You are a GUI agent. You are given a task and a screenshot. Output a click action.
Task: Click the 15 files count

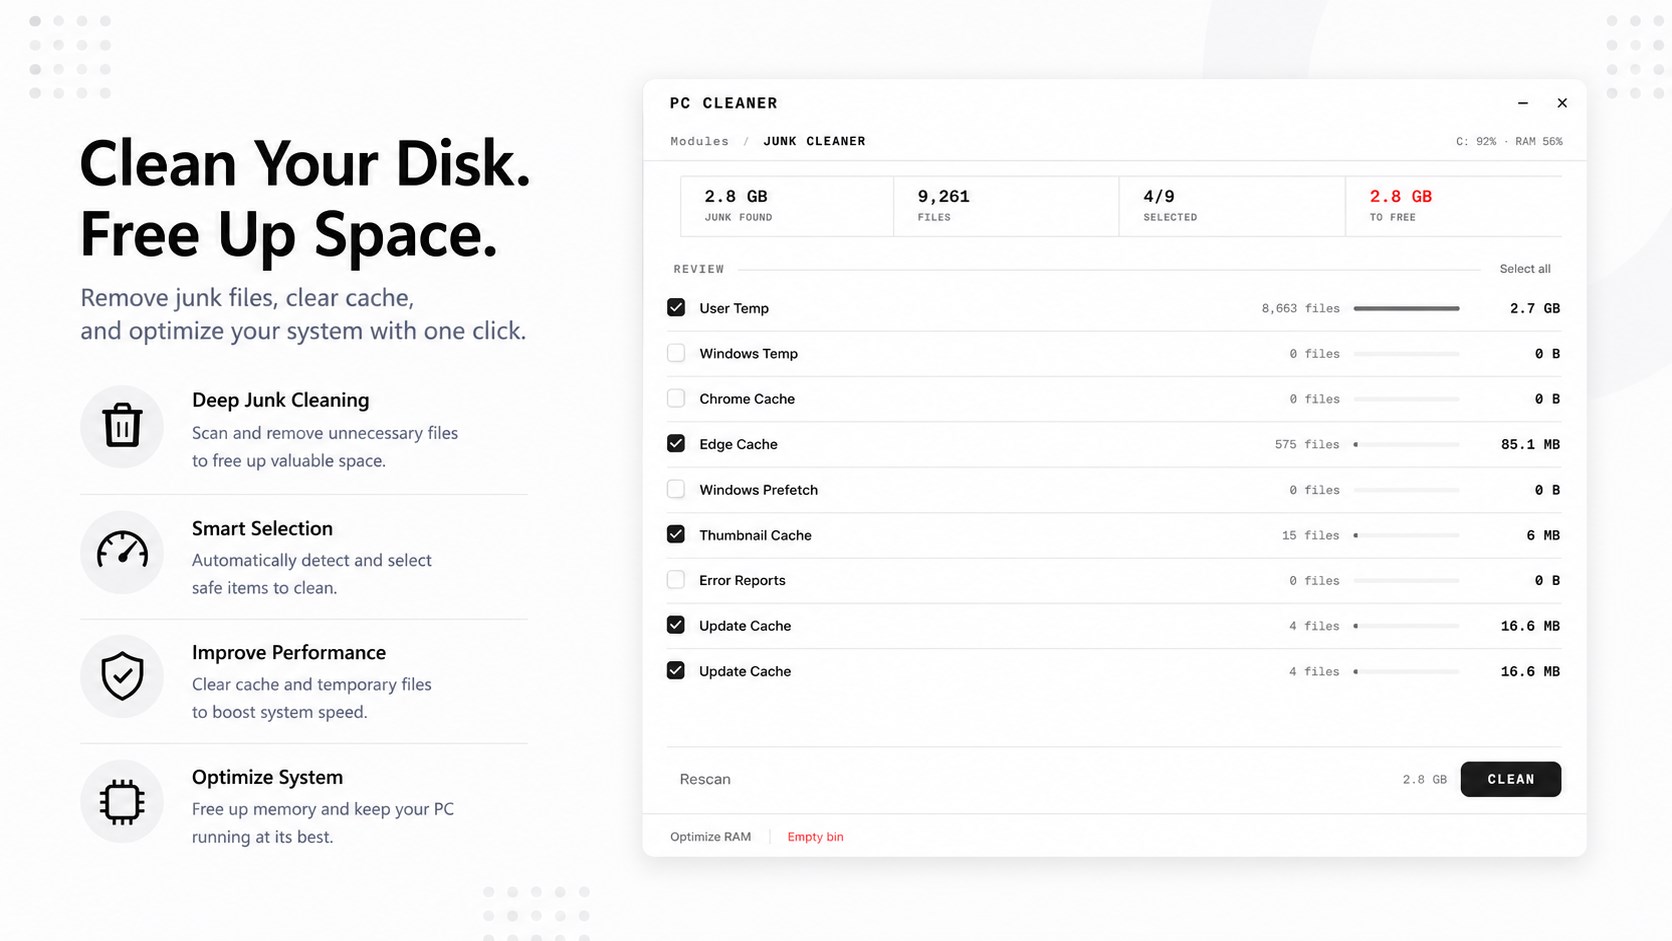pos(1310,535)
